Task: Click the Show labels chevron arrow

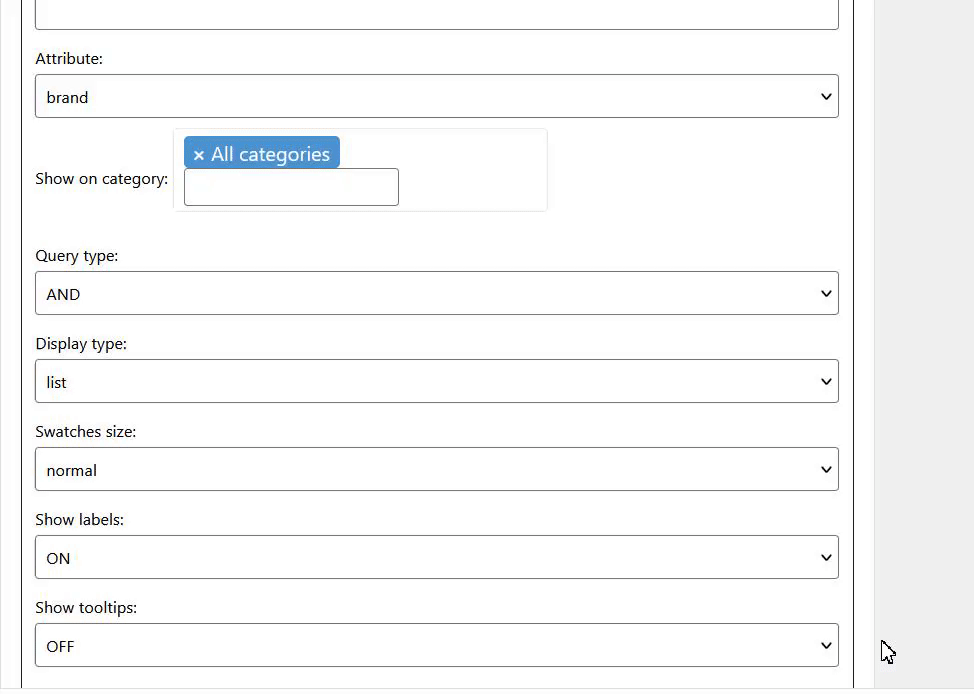Action: [826, 558]
